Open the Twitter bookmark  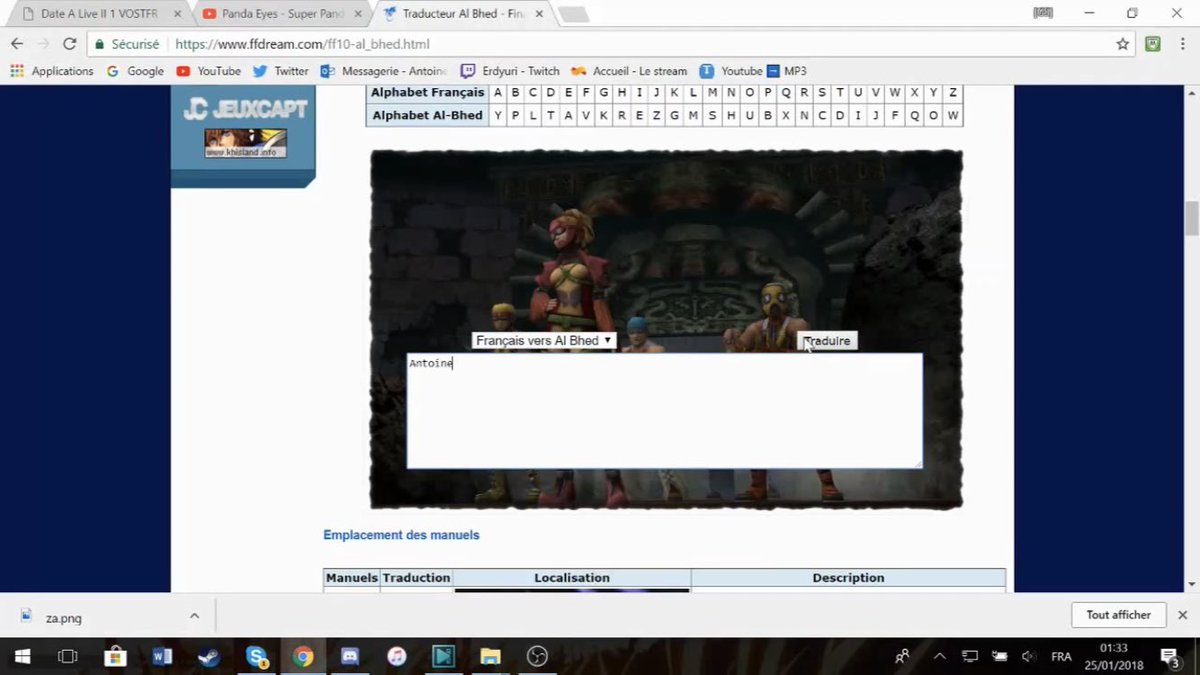click(281, 71)
